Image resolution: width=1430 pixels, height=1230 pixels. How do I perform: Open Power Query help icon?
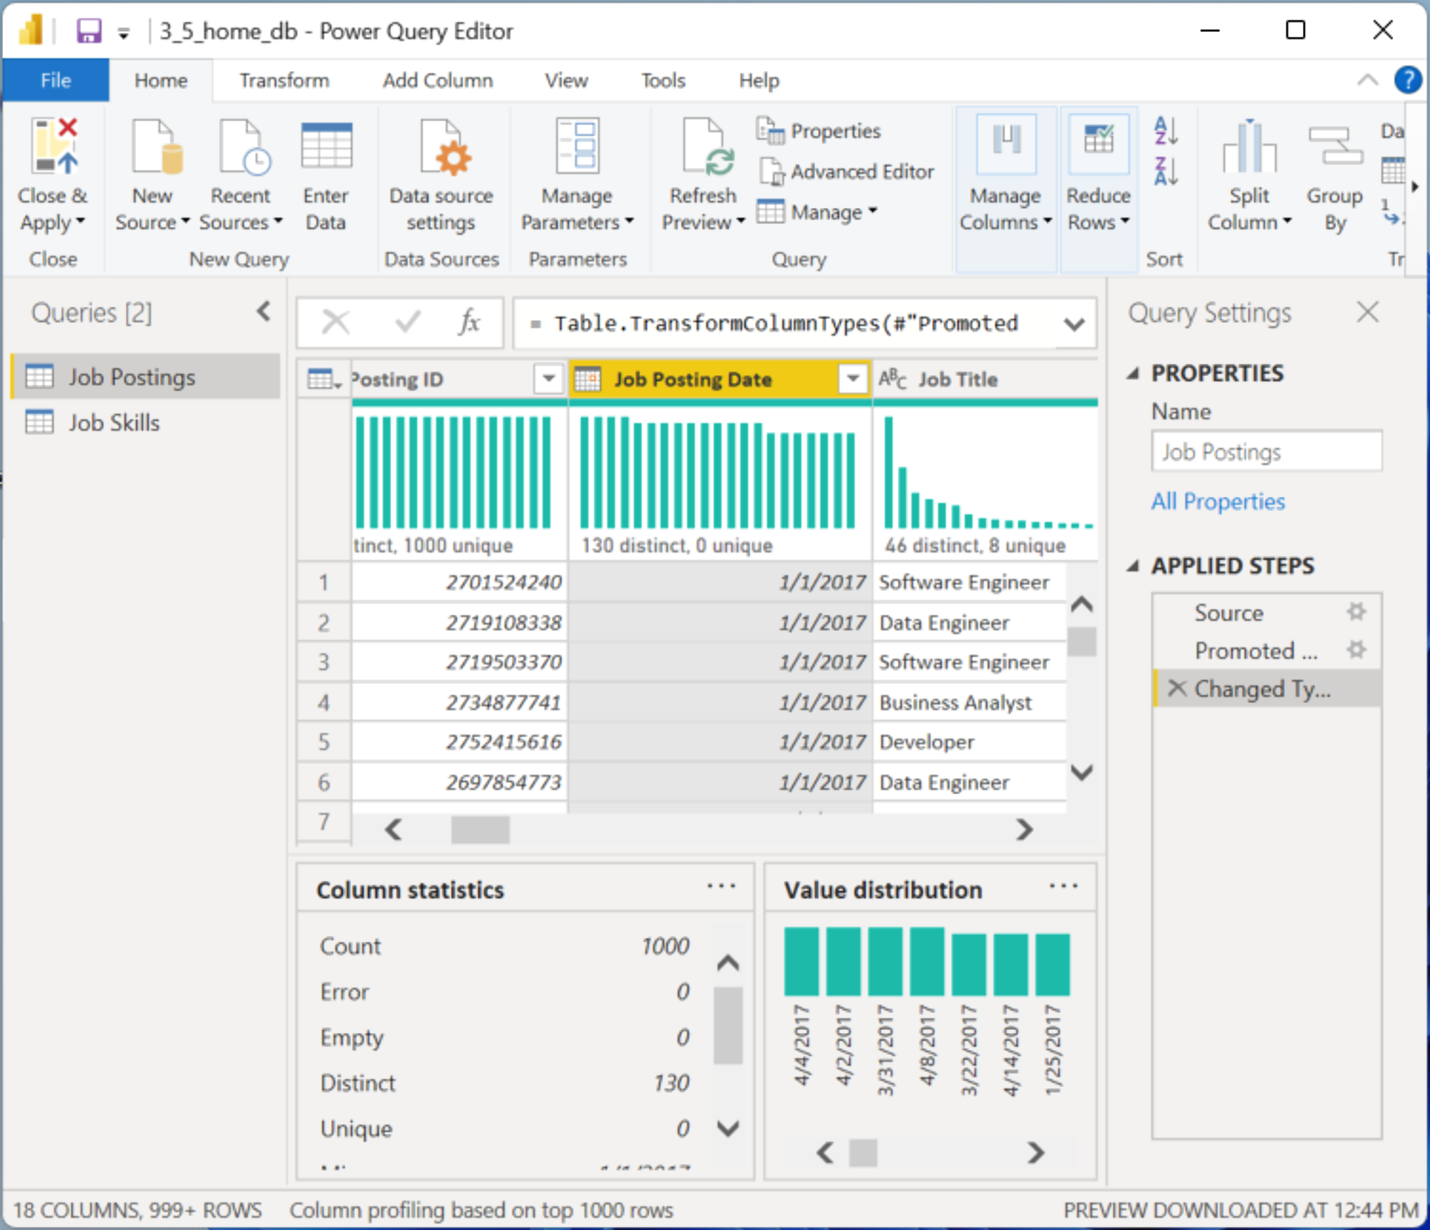[1407, 80]
